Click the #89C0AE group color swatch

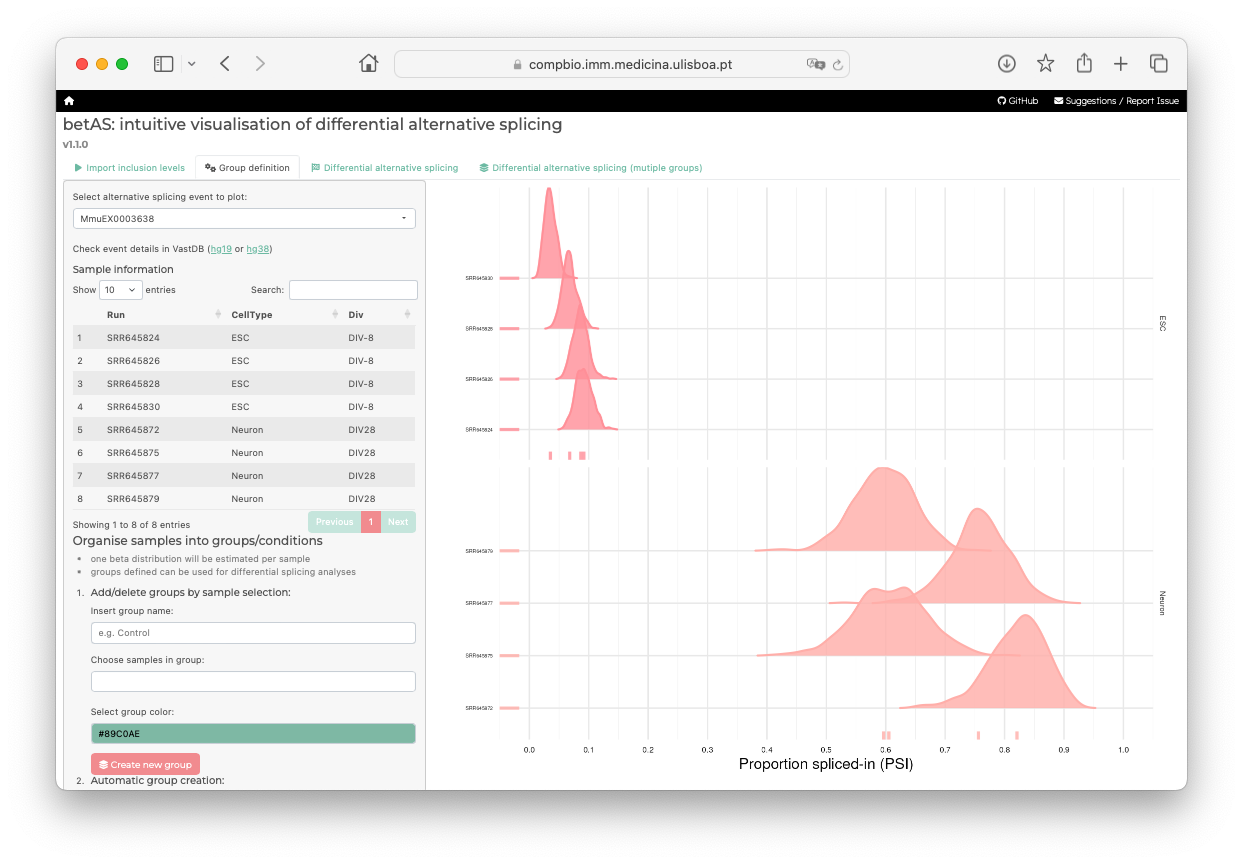coord(253,734)
